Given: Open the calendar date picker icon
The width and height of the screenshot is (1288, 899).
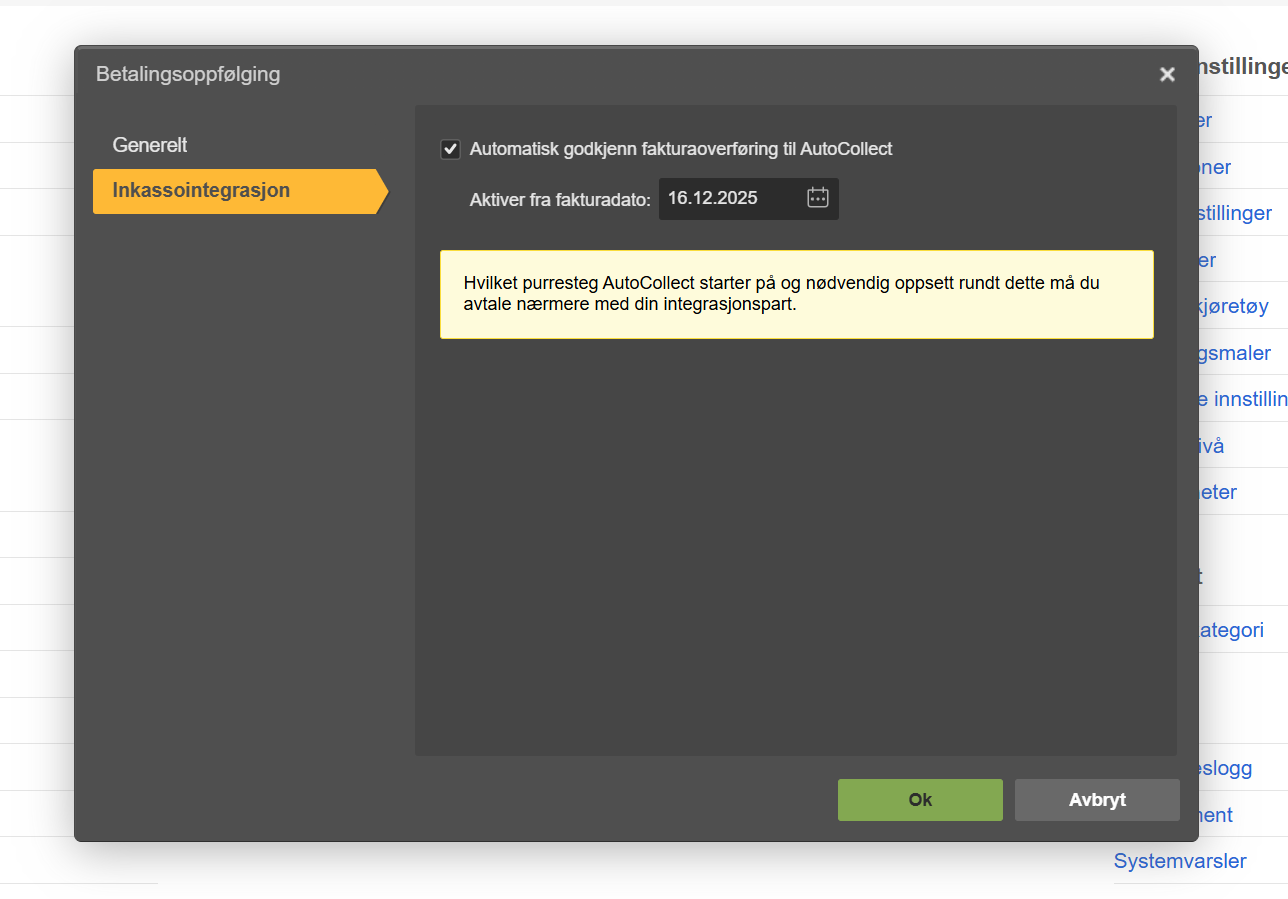Looking at the screenshot, I should (x=817, y=198).
